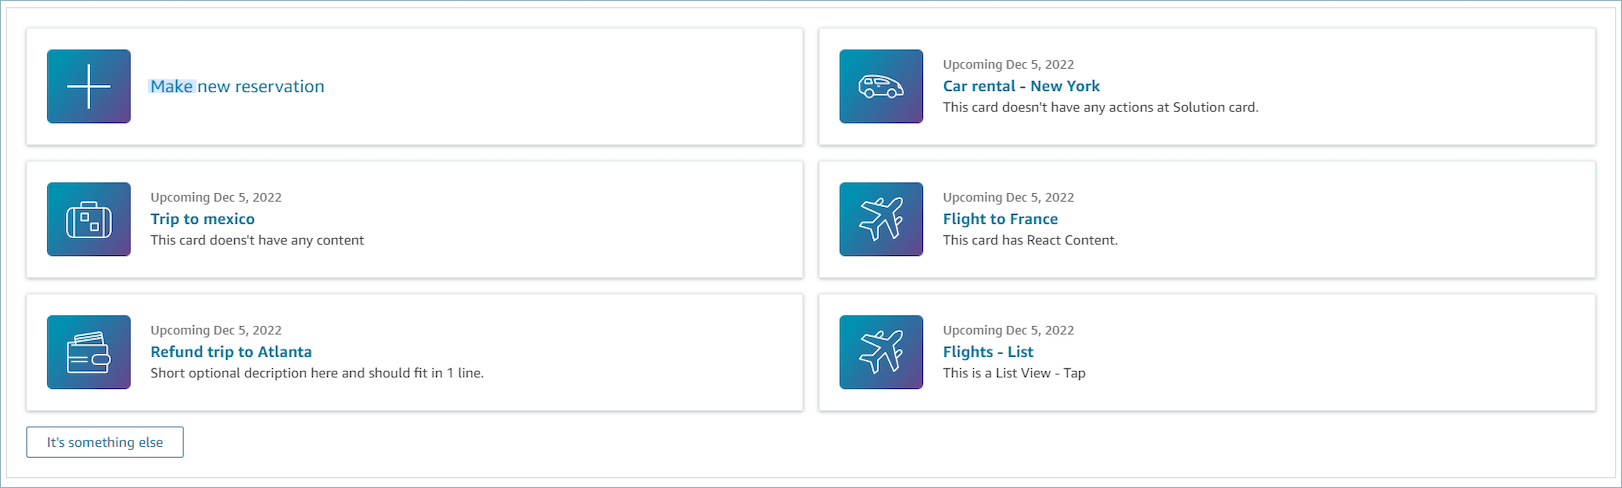Open the Make new reservation link
Viewport: 1622px width, 488px height.
pyautogui.click(x=238, y=87)
